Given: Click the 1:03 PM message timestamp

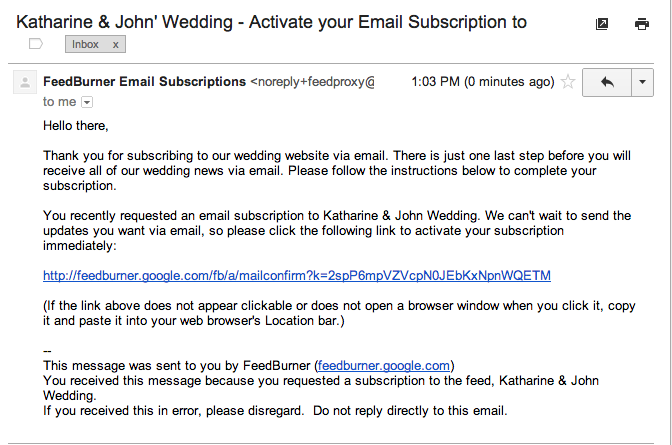Looking at the screenshot, I should click(483, 81).
